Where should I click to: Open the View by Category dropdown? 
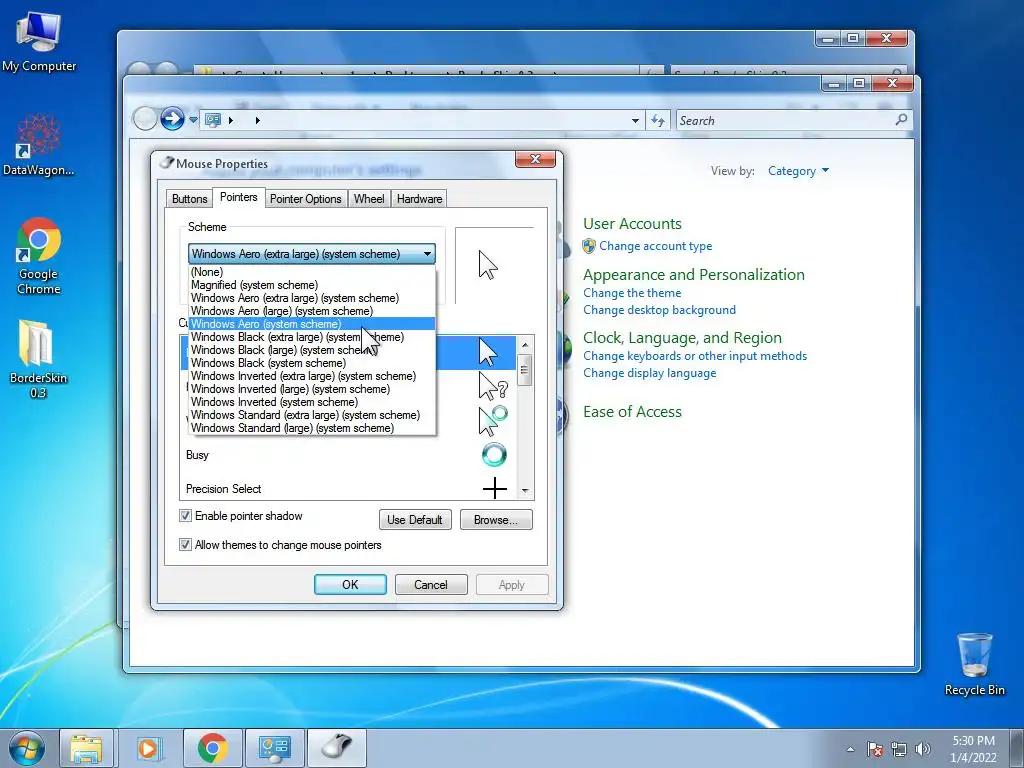pos(798,171)
